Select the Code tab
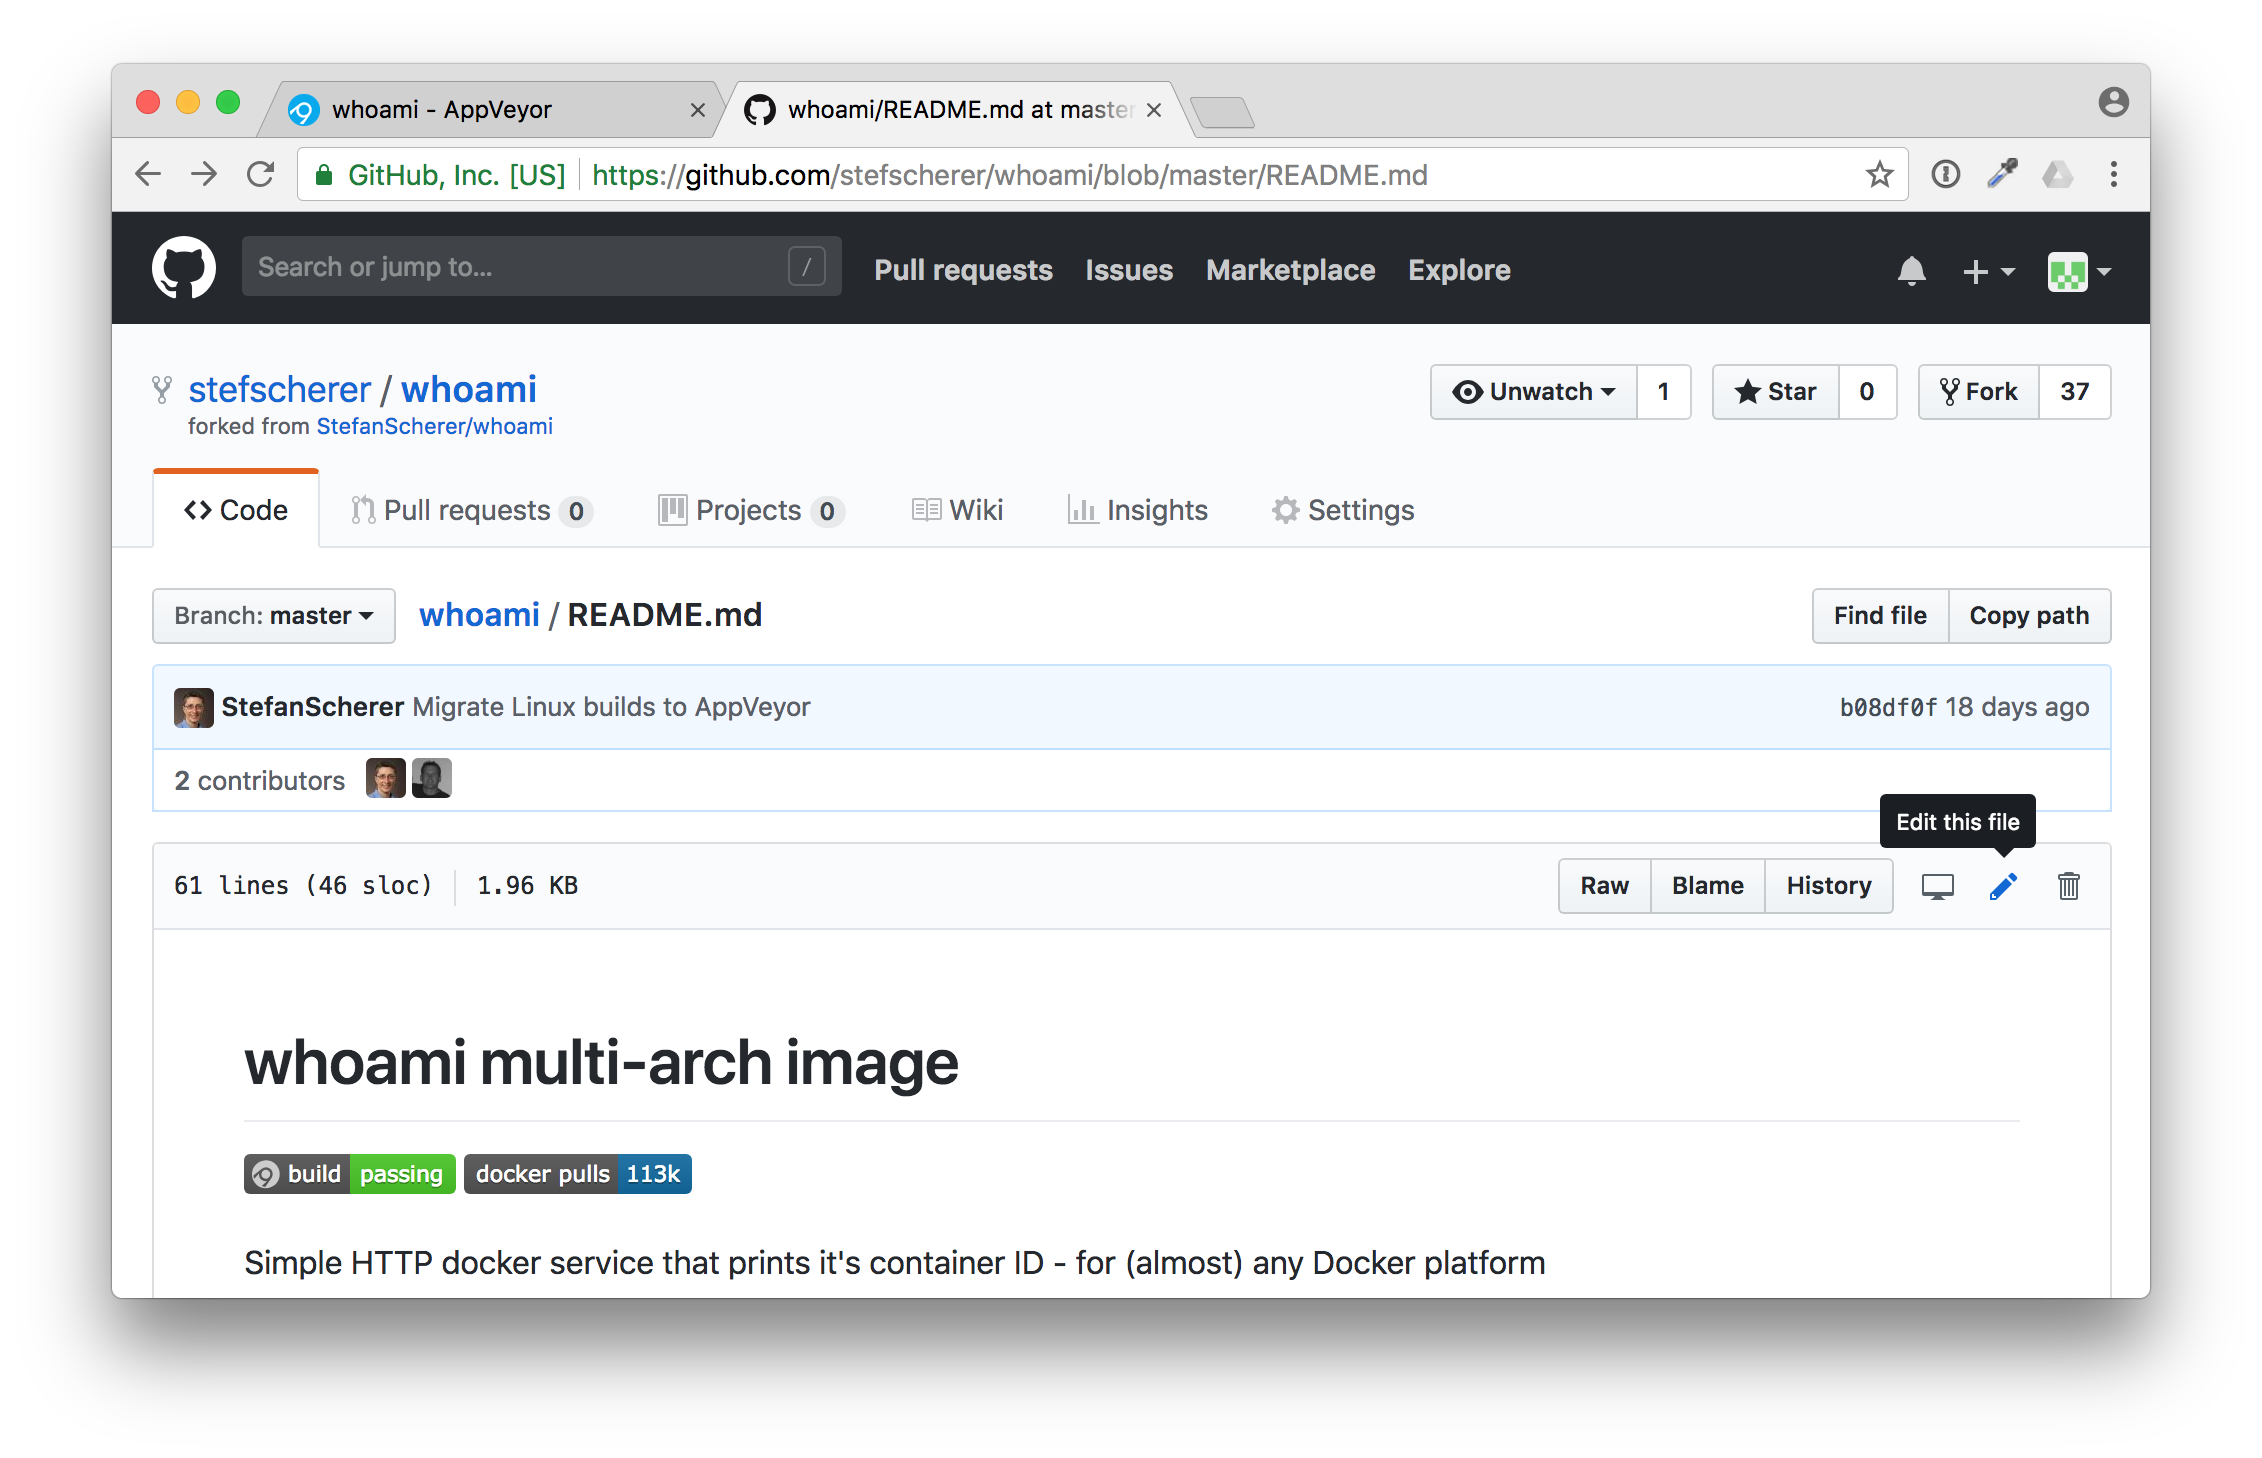The width and height of the screenshot is (2262, 1458). pyautogui.click(x=237, y=508)
